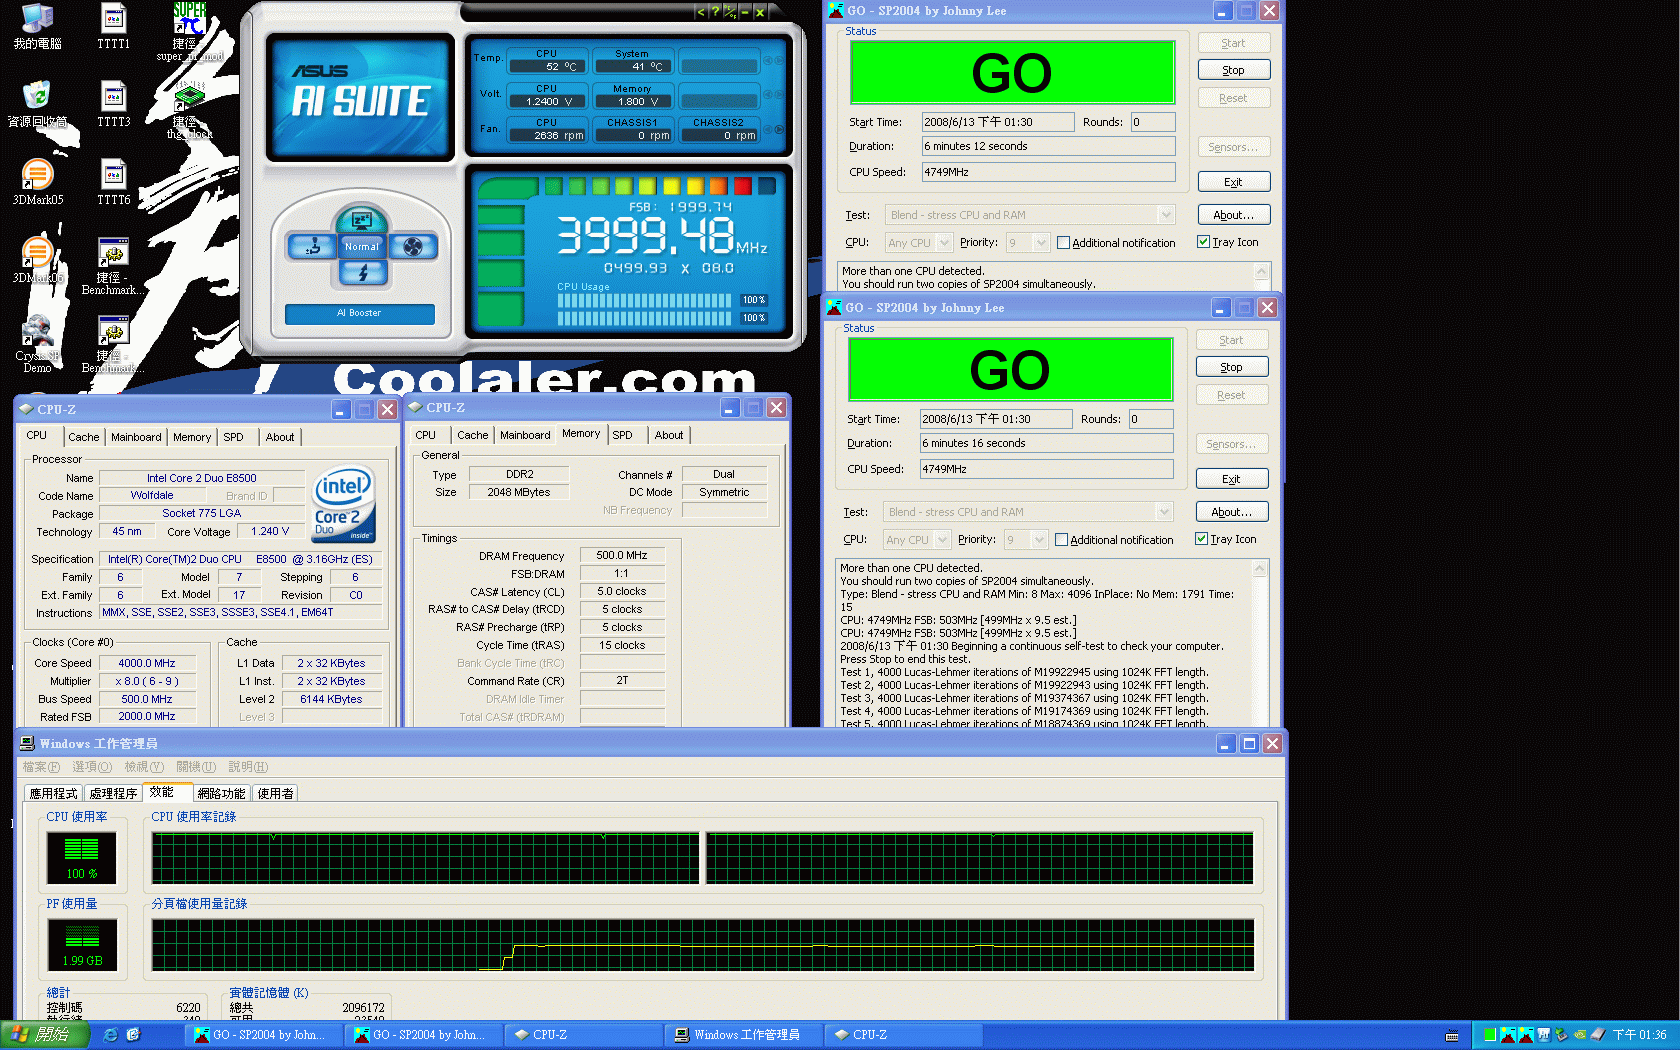The width and height of the screenshot is (1680, 1050).
Task: Click top CPU Usage bar in AI Suite
Action: pos(645,300)
